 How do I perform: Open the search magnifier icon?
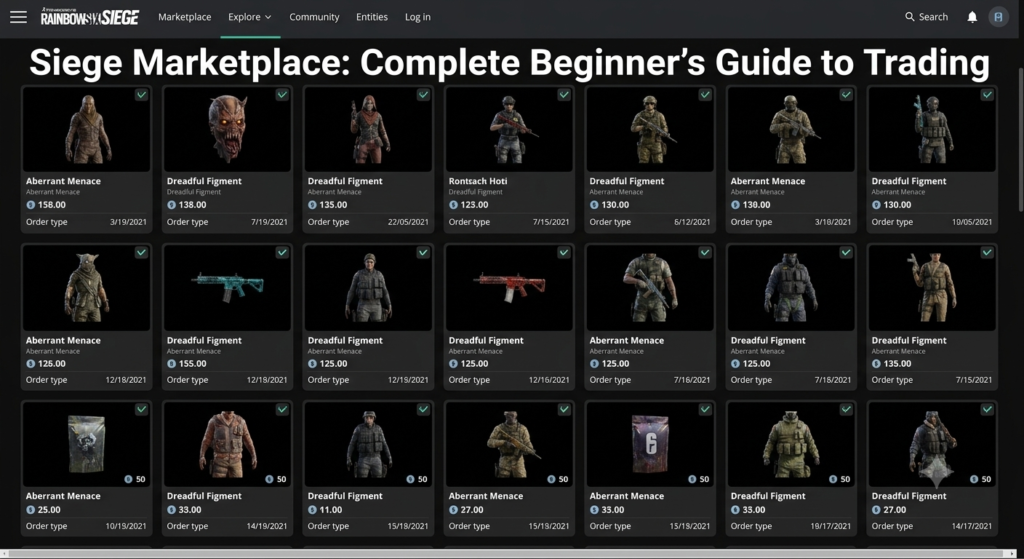click(909, 17)
